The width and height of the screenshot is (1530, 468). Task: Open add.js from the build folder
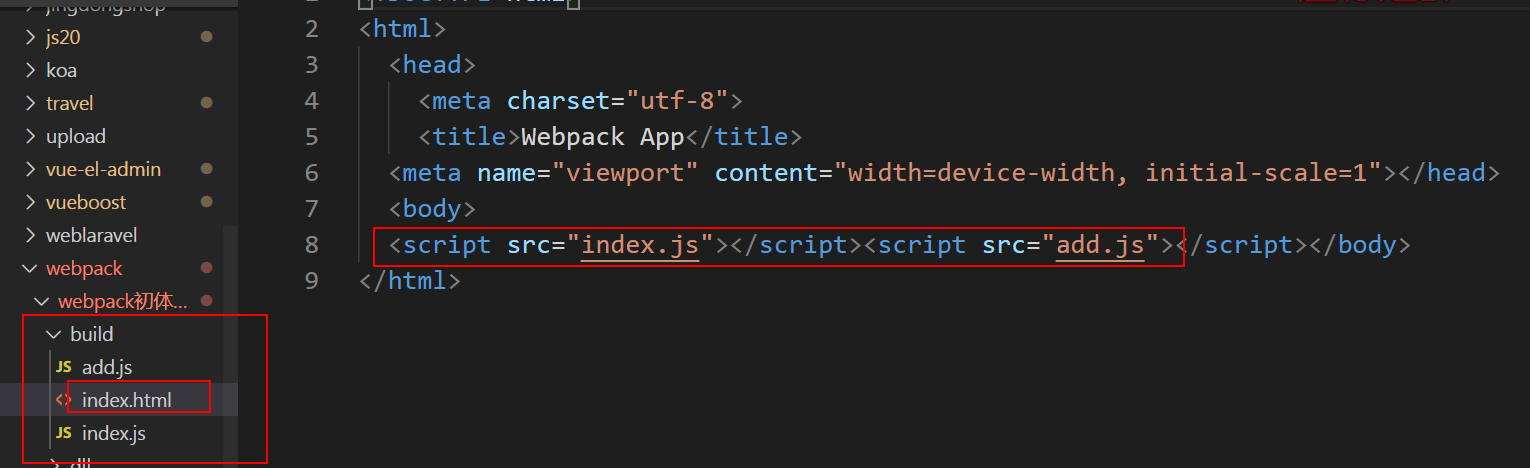coord(107,367)
